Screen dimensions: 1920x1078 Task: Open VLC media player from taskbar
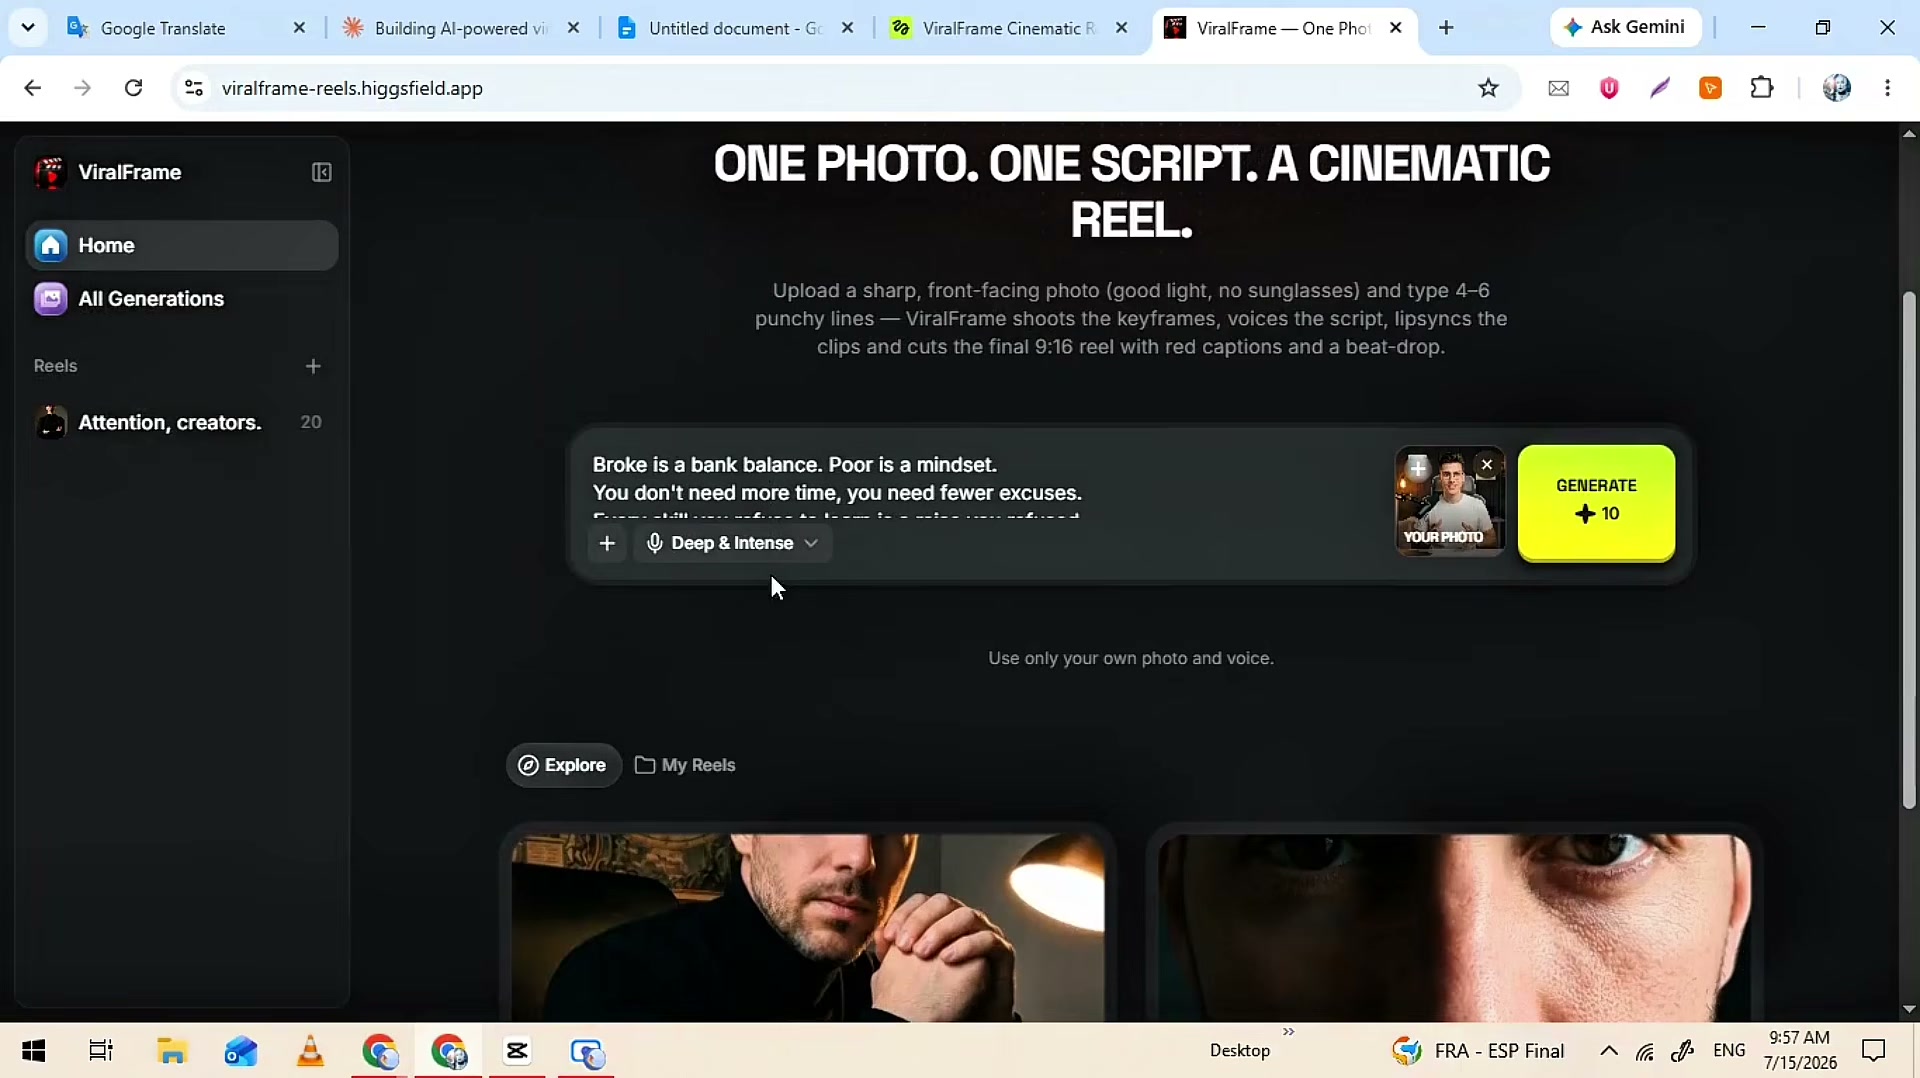point(310,1051)
